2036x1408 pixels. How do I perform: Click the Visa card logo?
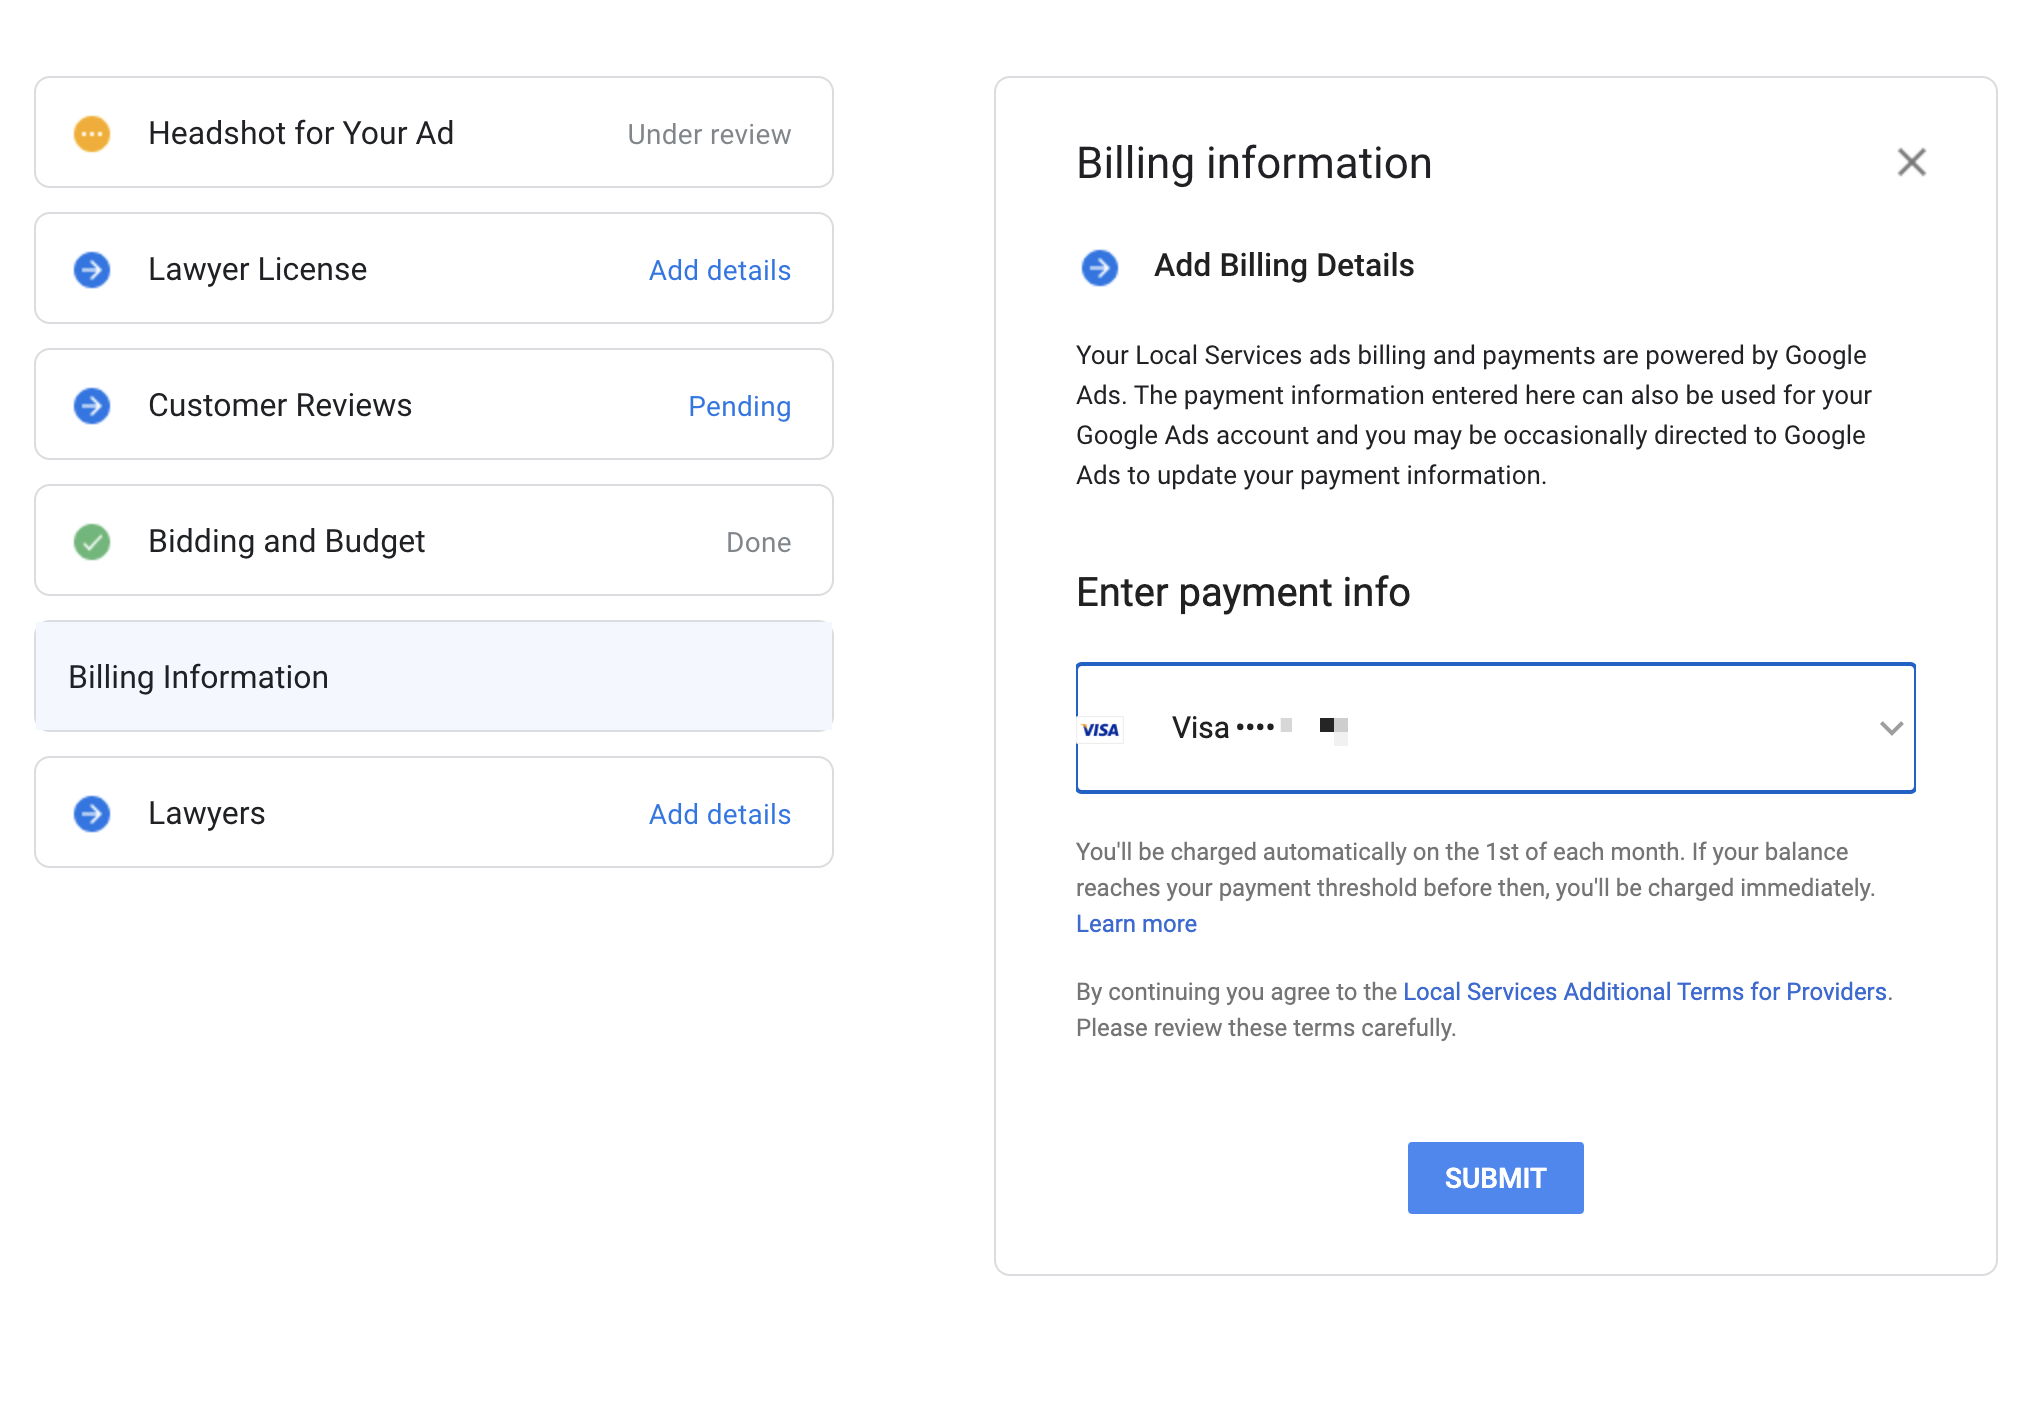(1100, 730)
